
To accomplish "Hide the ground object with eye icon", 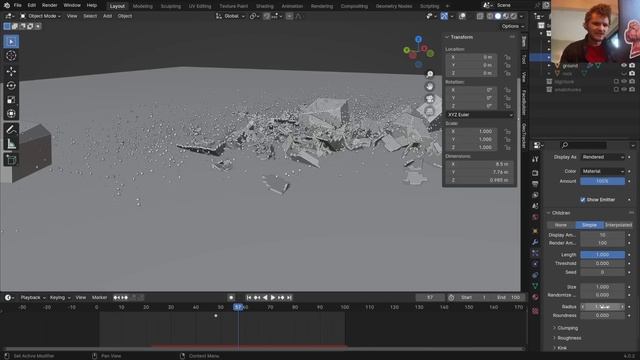I will (x=624, y=65).
